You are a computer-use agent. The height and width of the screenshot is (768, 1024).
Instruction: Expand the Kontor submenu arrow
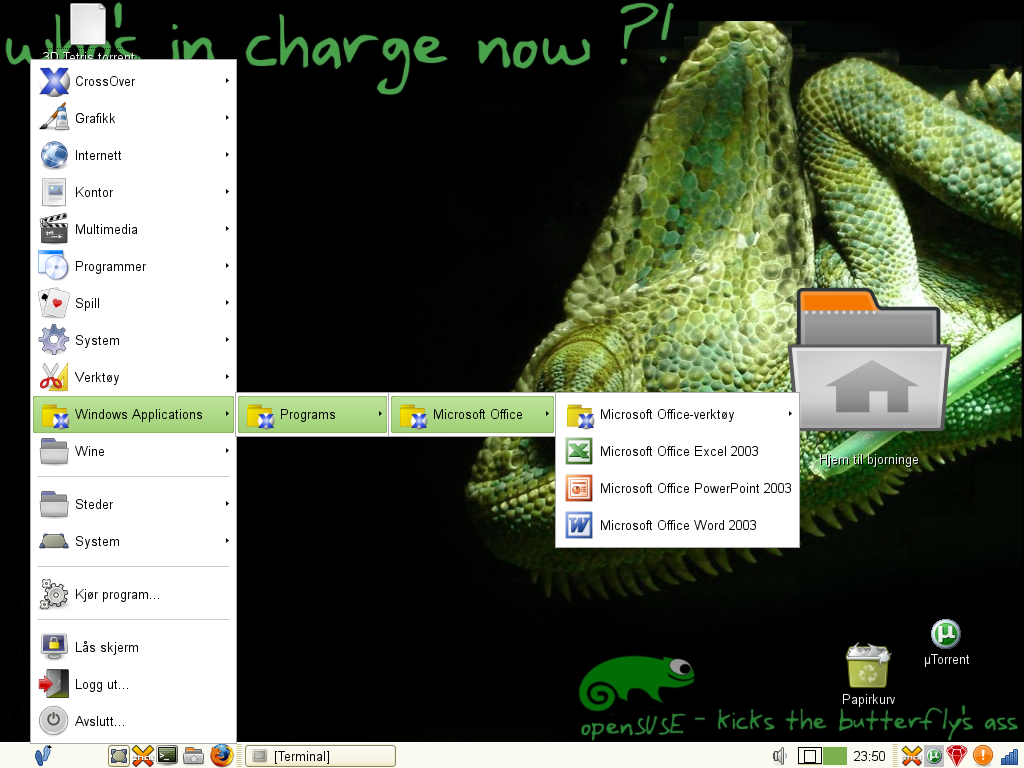pos(227,192)
